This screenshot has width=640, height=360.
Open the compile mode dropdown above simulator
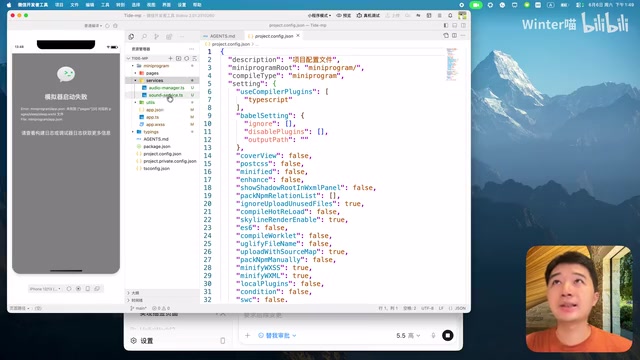pos(93,26)
